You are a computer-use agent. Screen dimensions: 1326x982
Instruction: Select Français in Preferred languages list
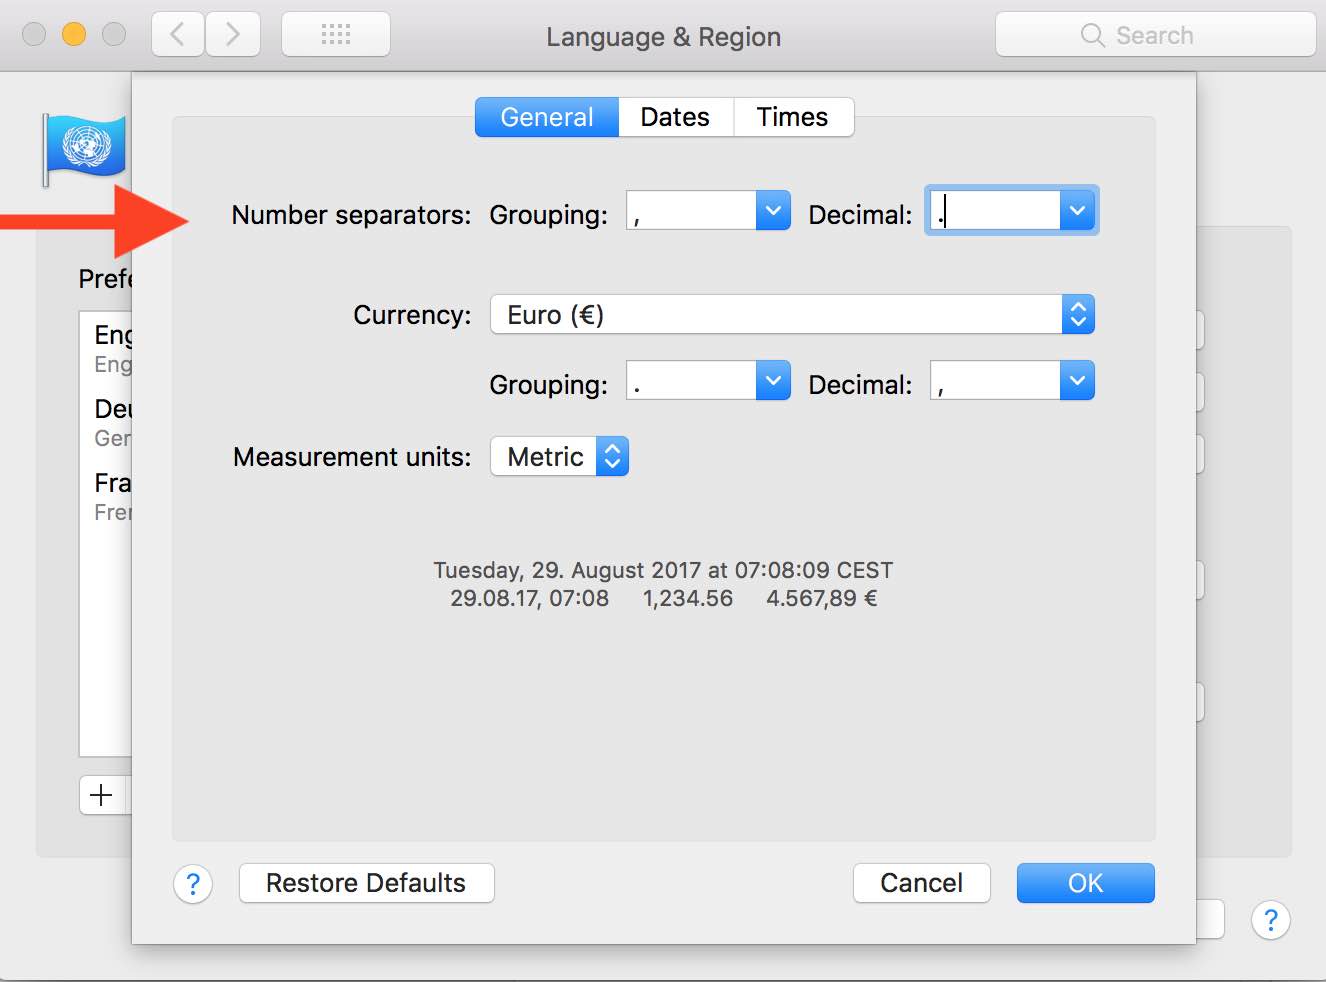(x=106, y=496)
